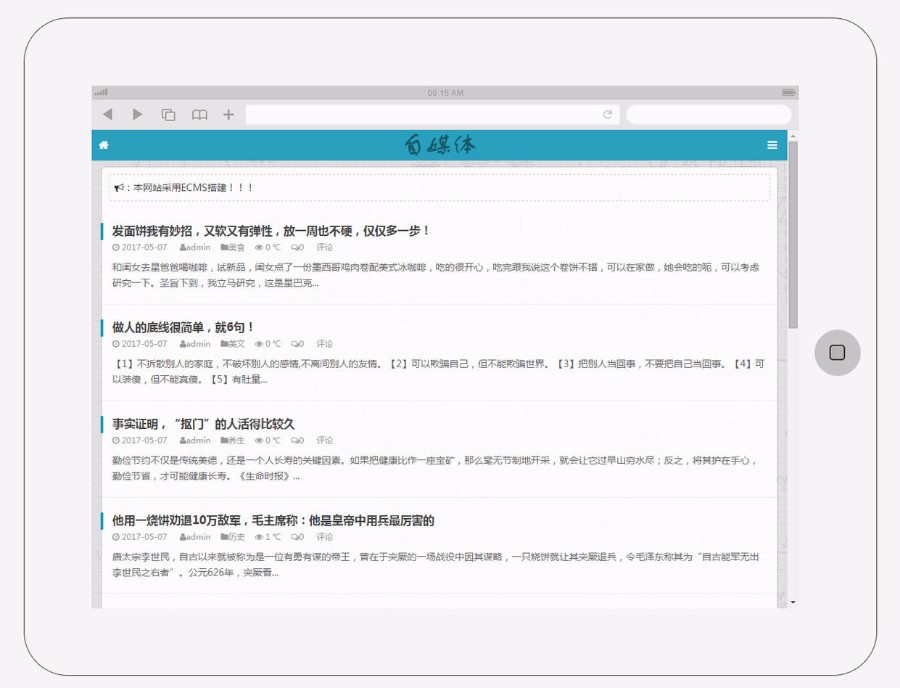Screen dimensions: 900x688
Task: Click the tab overview icon in the browser toolbar
Action: (x=169, y=114)
